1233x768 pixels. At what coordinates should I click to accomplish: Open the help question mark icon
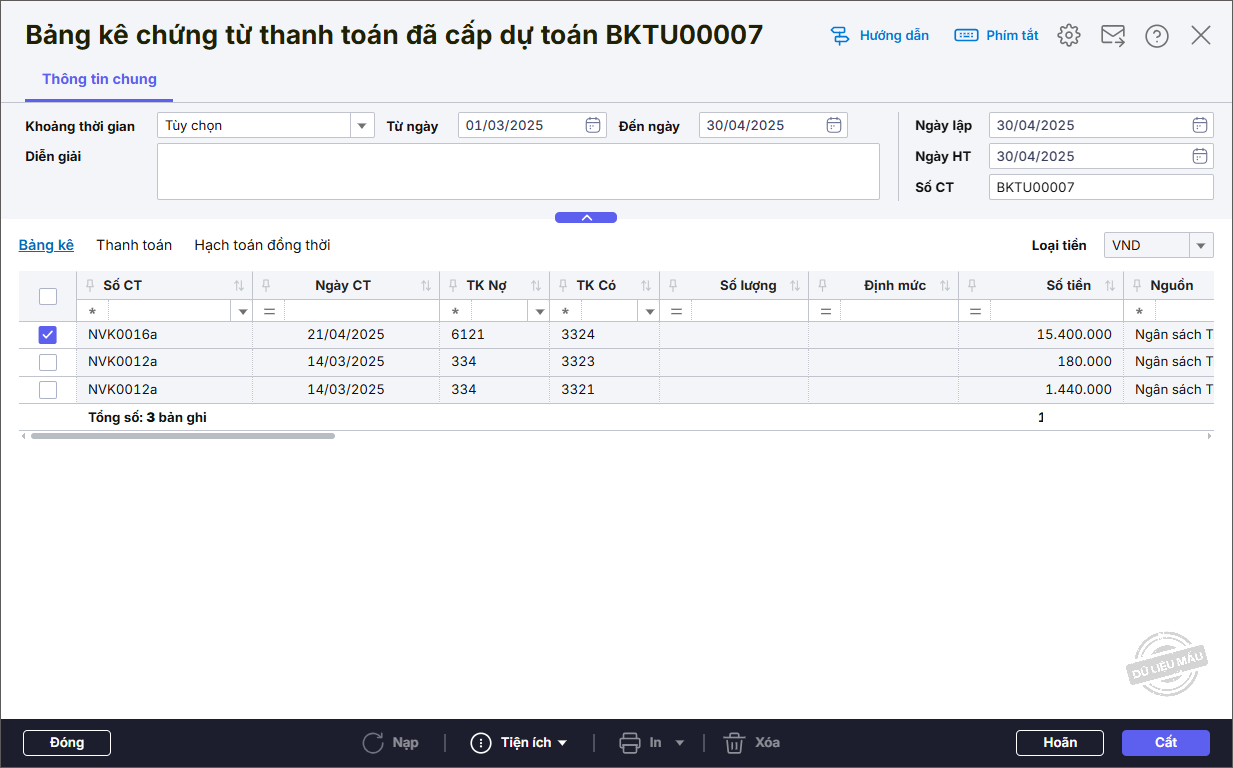click(1157, 36)
